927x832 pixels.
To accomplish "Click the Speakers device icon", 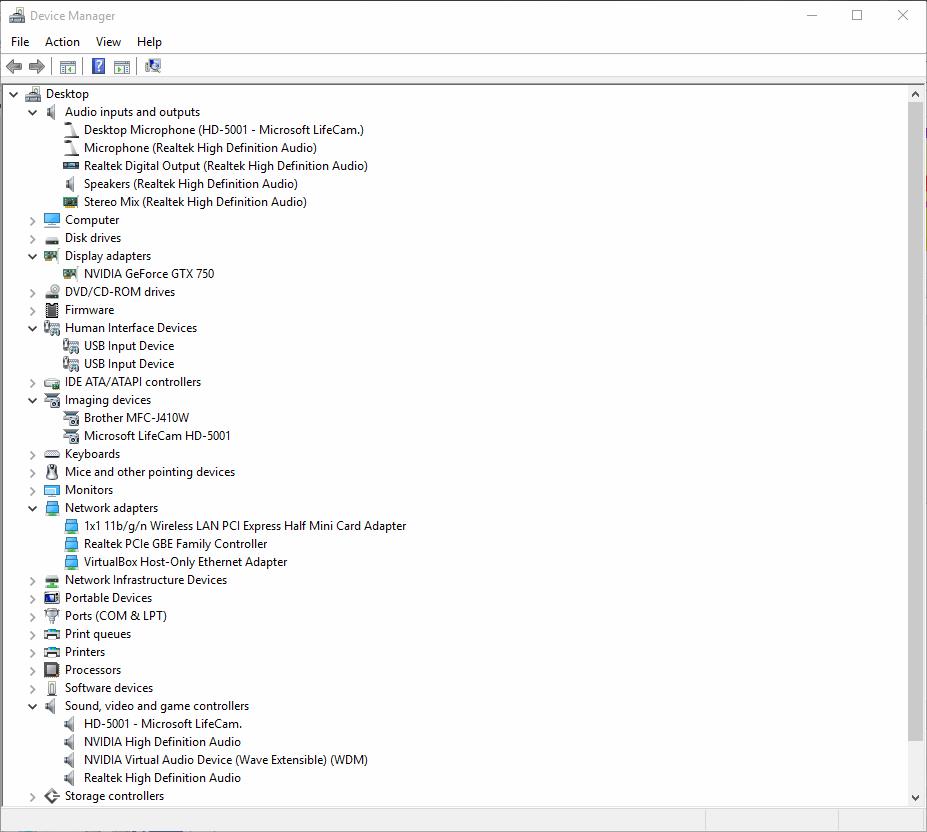I will (x=70, y=184).
